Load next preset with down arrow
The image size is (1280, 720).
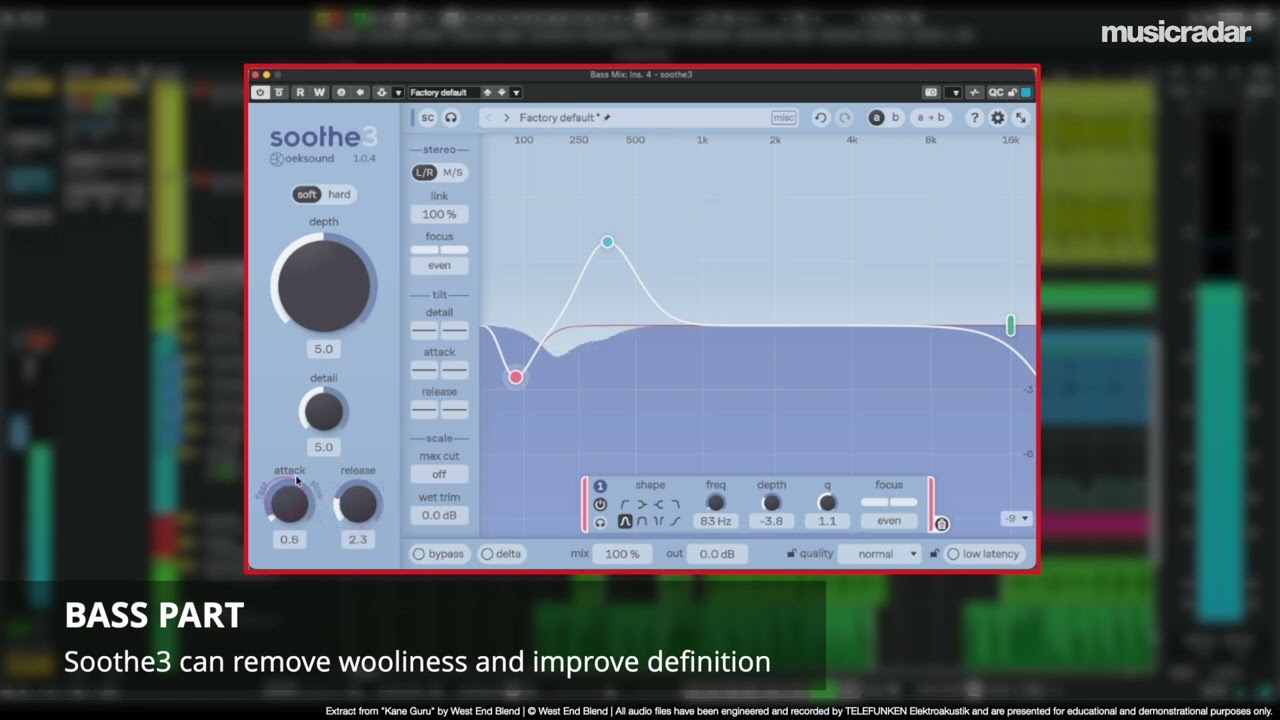pyautogui.click(x=502, y=92)
